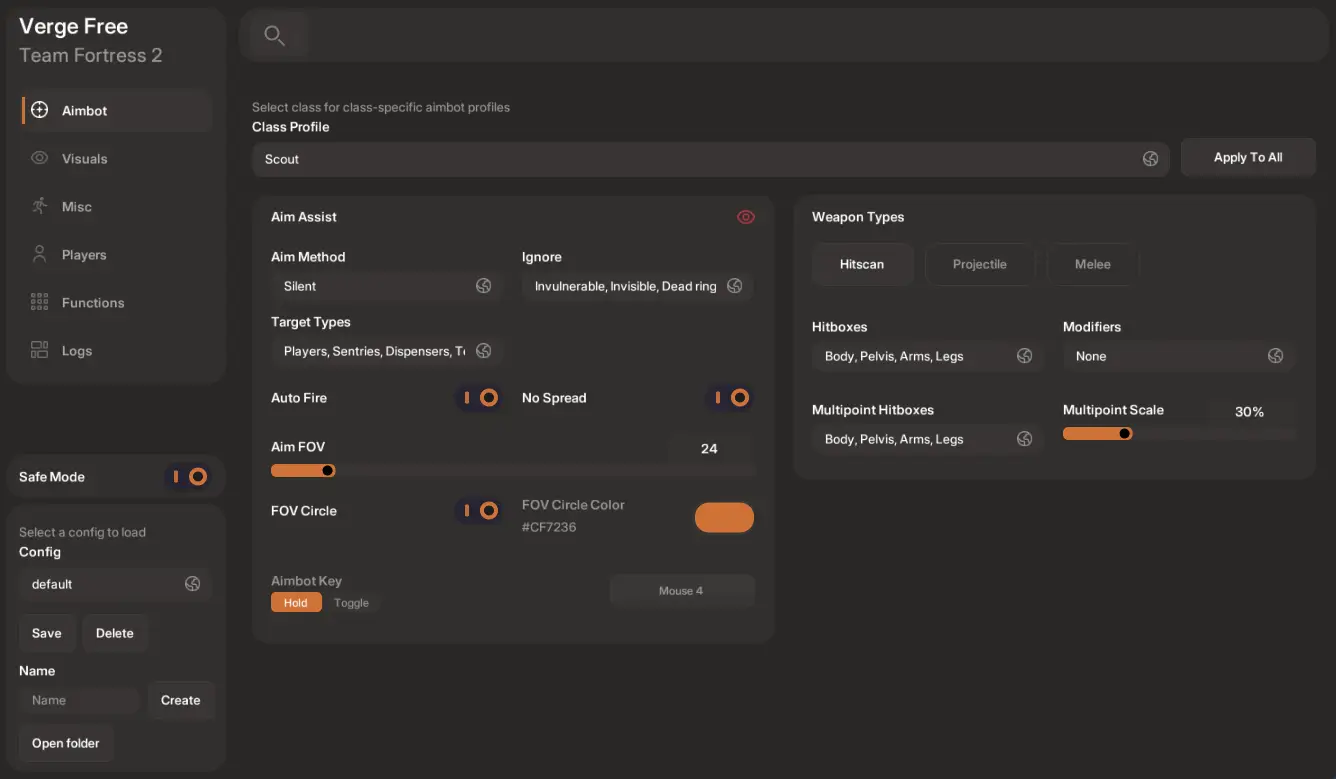
Task: Toggle the FOV Circle switch
Action: pyautogui.click(x=479, y=511)
